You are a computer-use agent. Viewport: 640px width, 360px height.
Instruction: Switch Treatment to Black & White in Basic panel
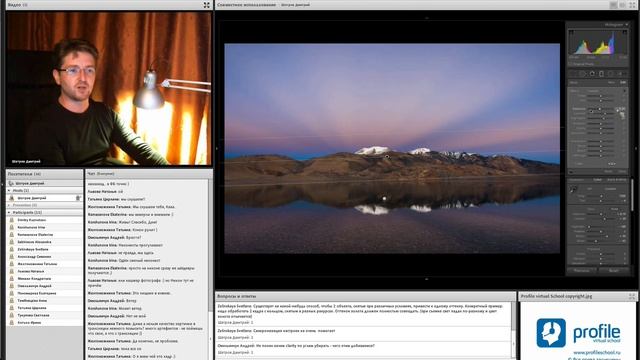[617, 180]
